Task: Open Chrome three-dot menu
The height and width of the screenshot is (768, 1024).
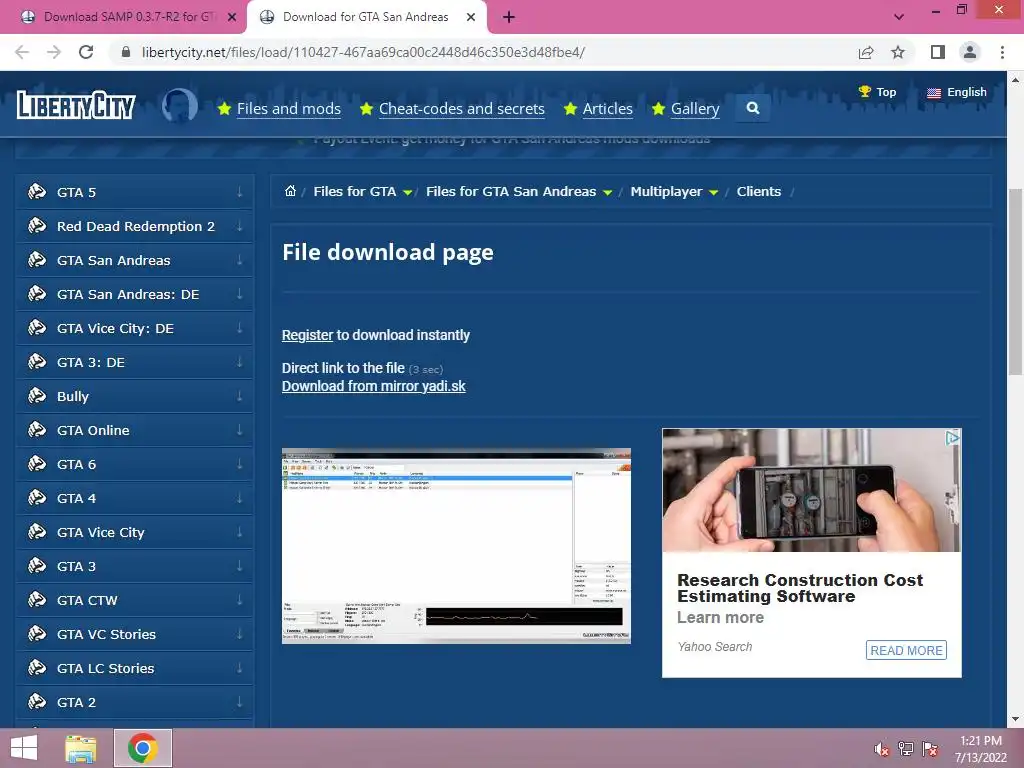Action: pyautogui.click(x=1002, y=52)
